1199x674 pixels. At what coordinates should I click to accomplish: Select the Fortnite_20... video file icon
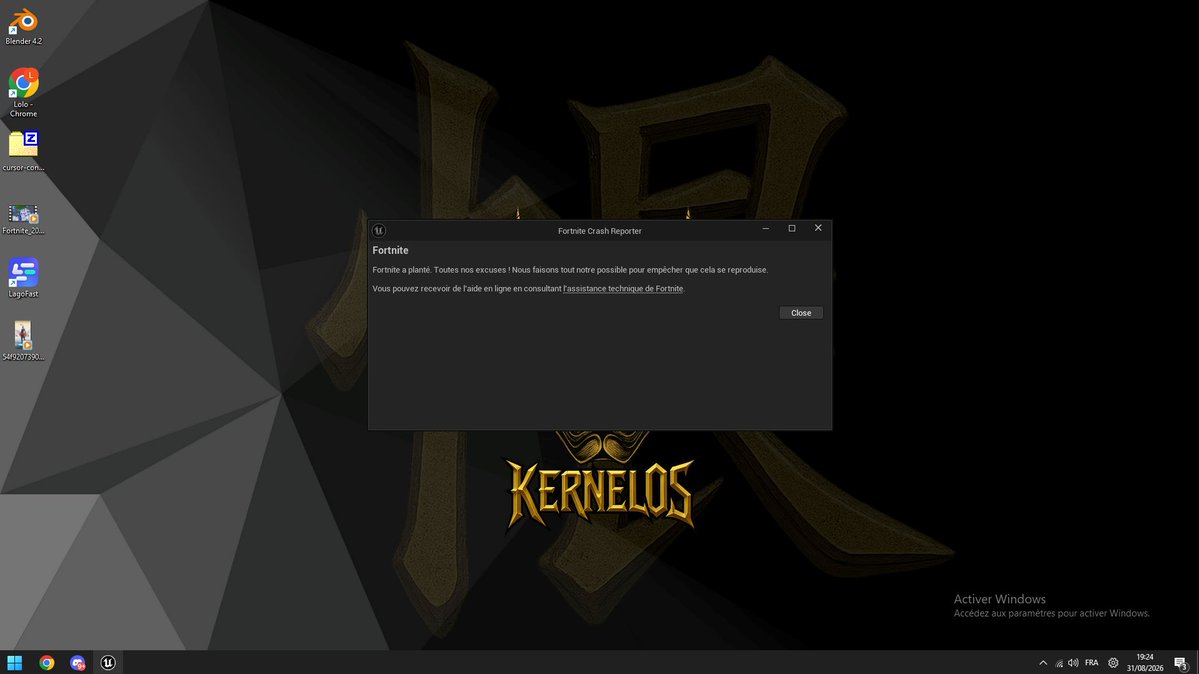(24, 219)
